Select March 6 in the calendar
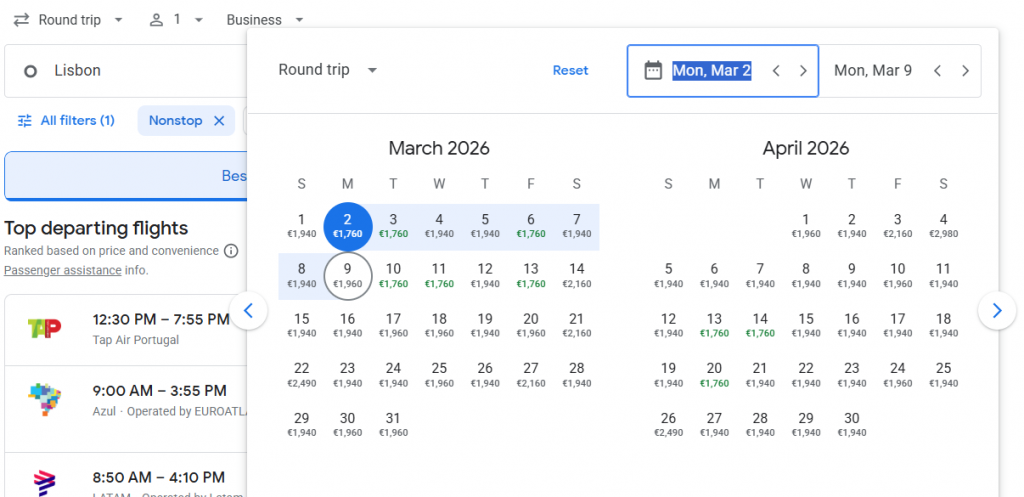Viewport: 1024px width, 497px height. [530, 226]
